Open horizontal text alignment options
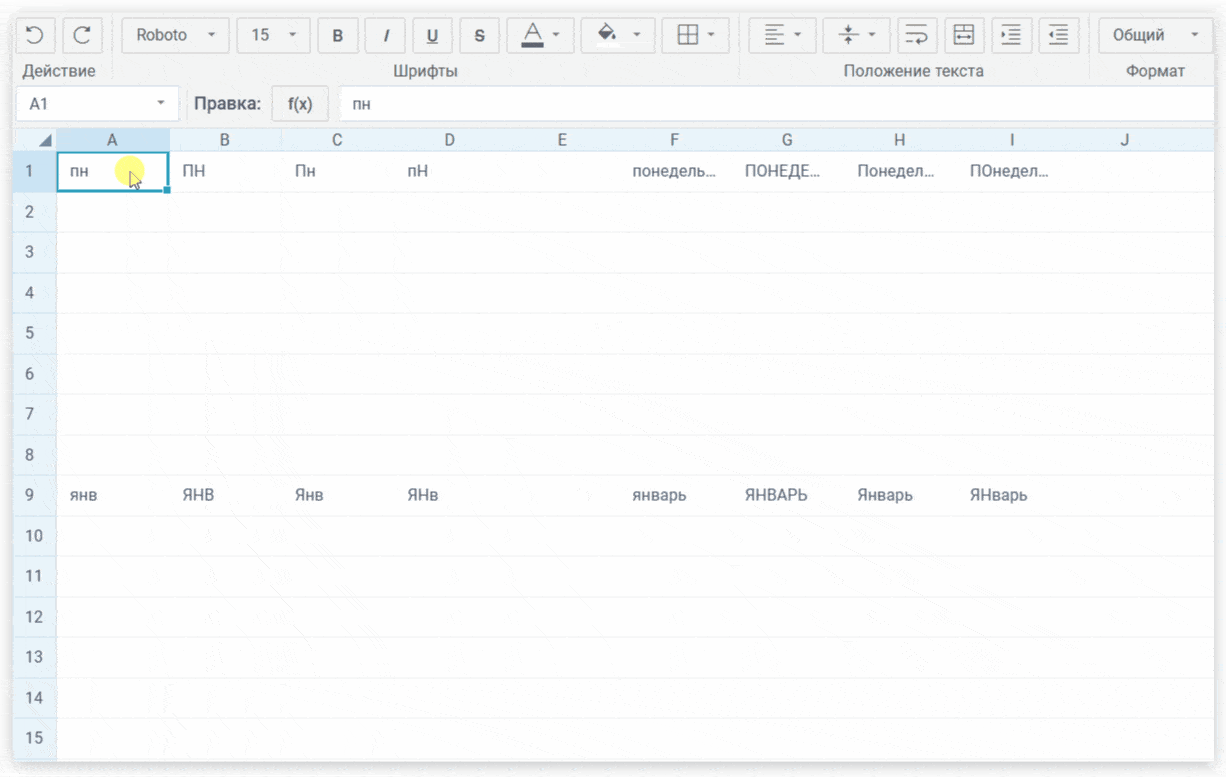The height and width of the screenshot is (777, 1226). point(782,36)
